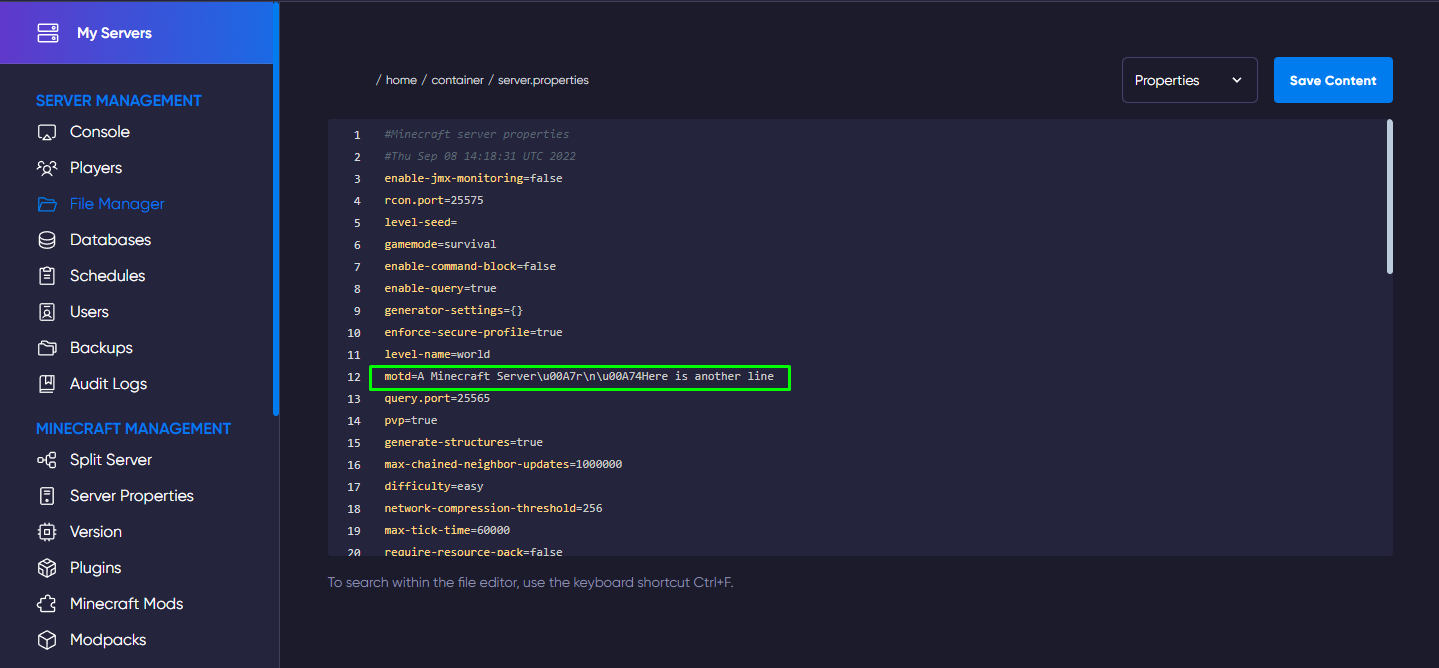Viewport: 1439px width, 668px height.
Task: Click the Schedules clipboard icon
Action: click(x=47, y=275)
